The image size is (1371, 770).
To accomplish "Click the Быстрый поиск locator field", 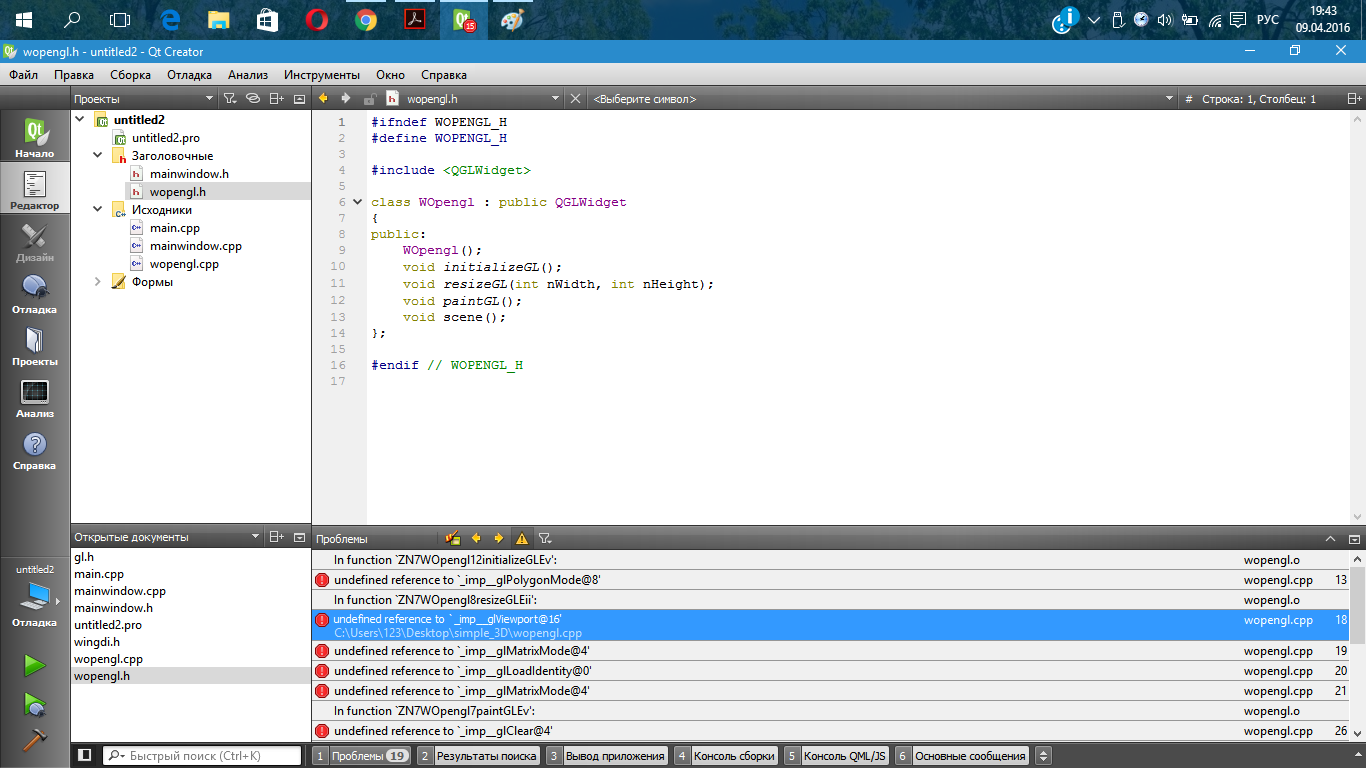I will (x=202, y=756).
